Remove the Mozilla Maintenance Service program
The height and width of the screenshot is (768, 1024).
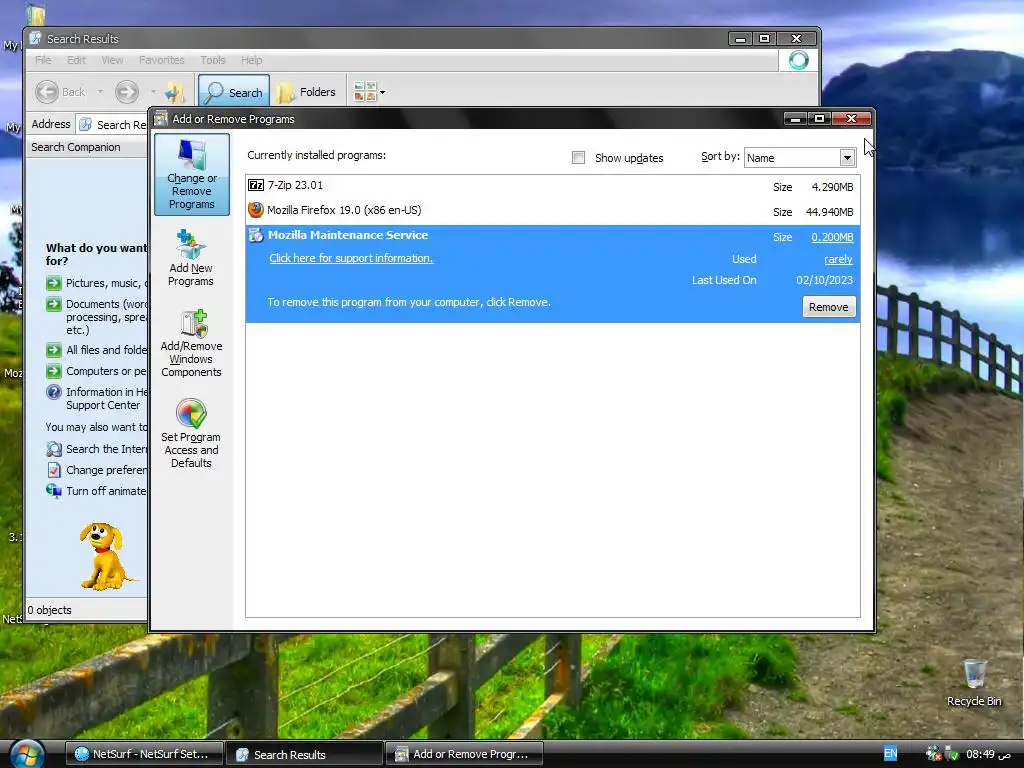[828, 307]
